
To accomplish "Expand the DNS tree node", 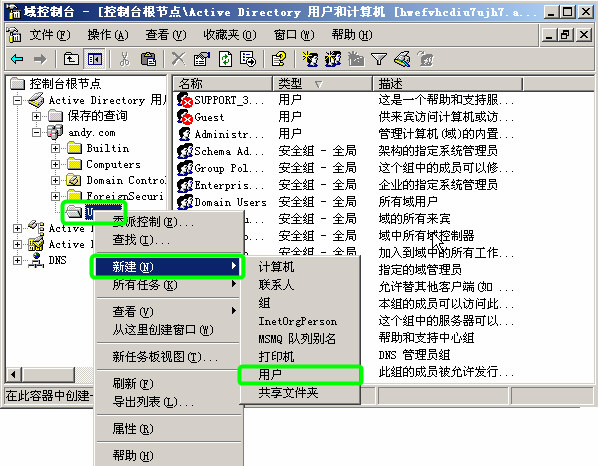I will (x=17, y=260).
